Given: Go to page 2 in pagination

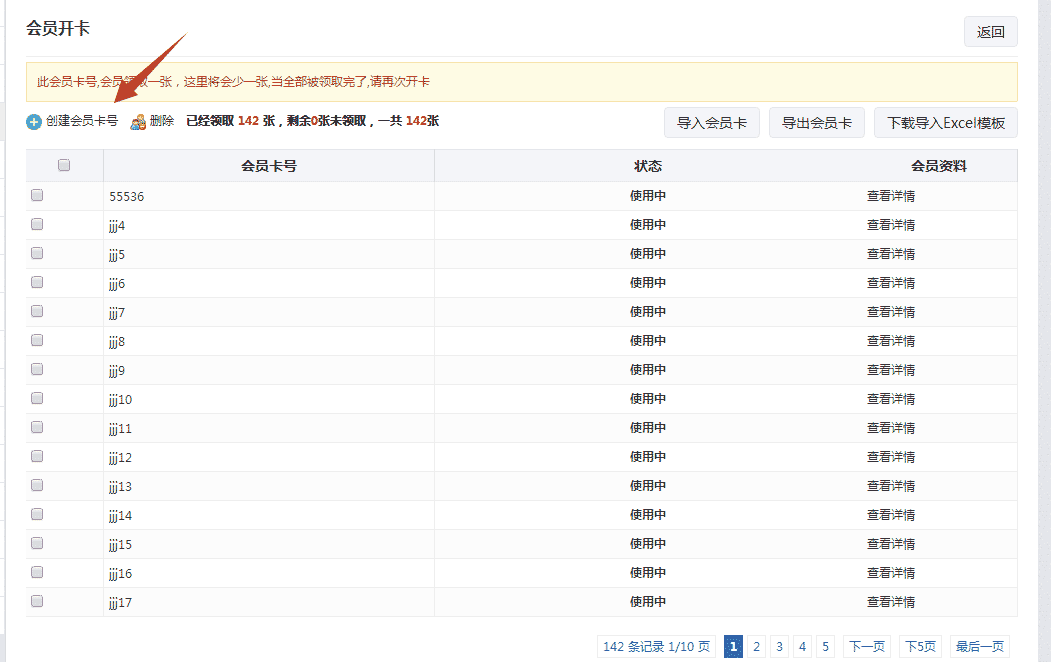Looking at the screenshot, I should point(756,646).
